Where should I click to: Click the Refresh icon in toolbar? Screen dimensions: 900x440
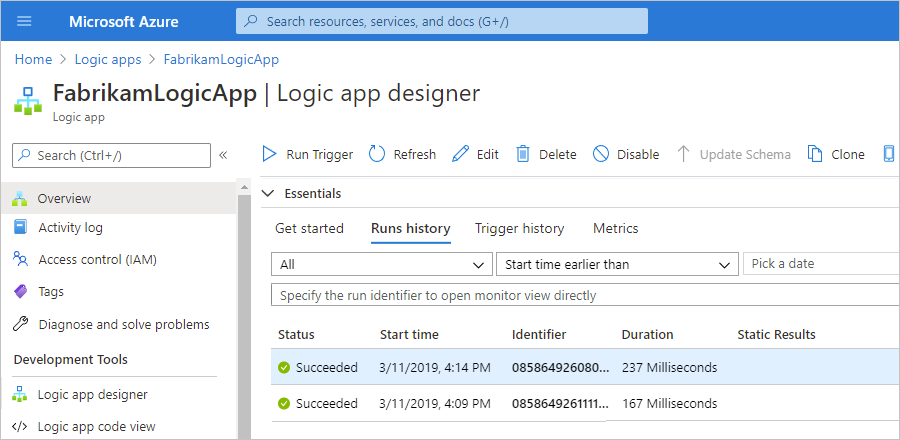377,154
